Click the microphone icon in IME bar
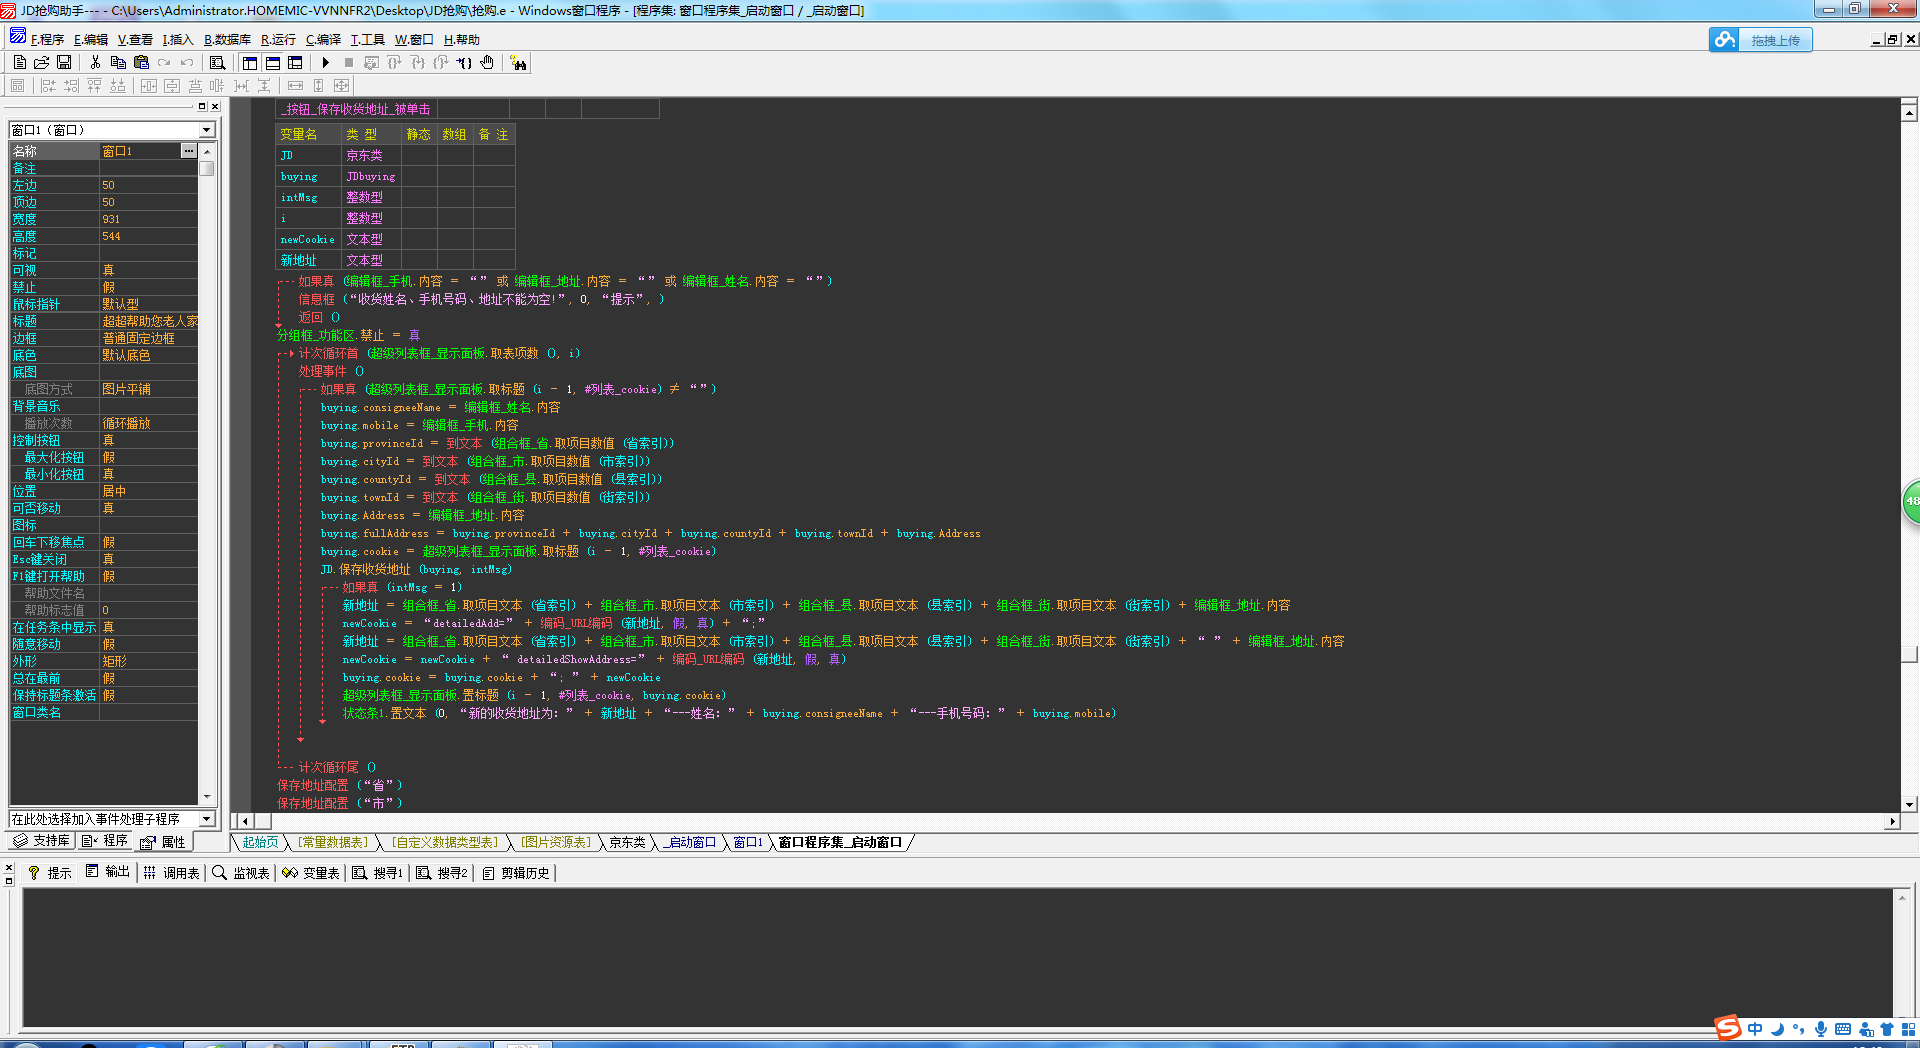The image size is (1920, 1048). 1821,1029
